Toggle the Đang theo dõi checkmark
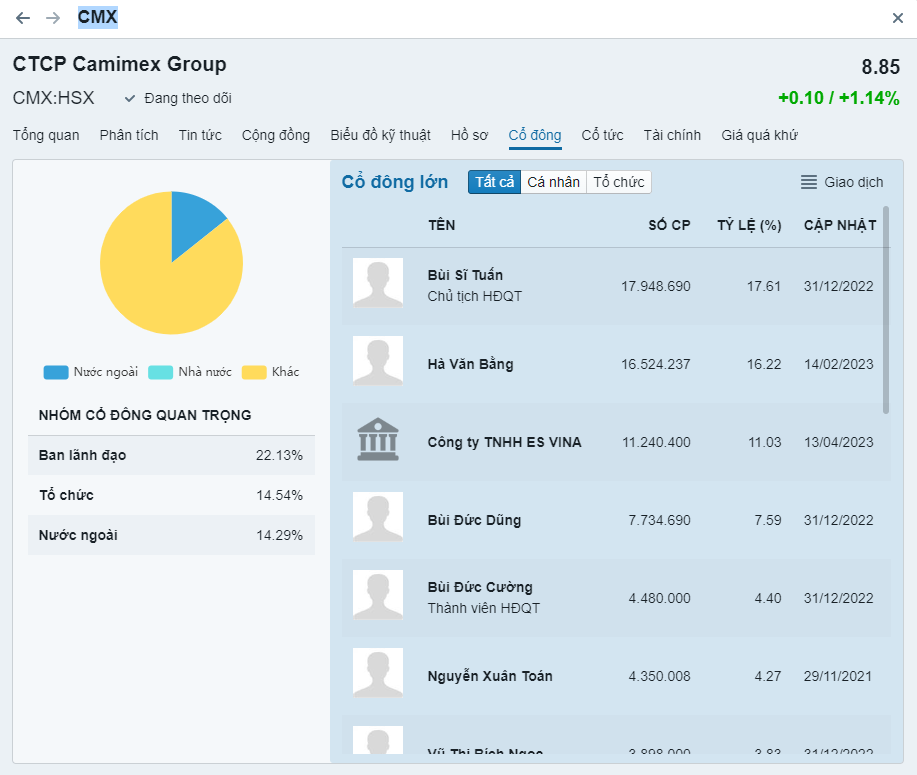 tap(130, 98)
